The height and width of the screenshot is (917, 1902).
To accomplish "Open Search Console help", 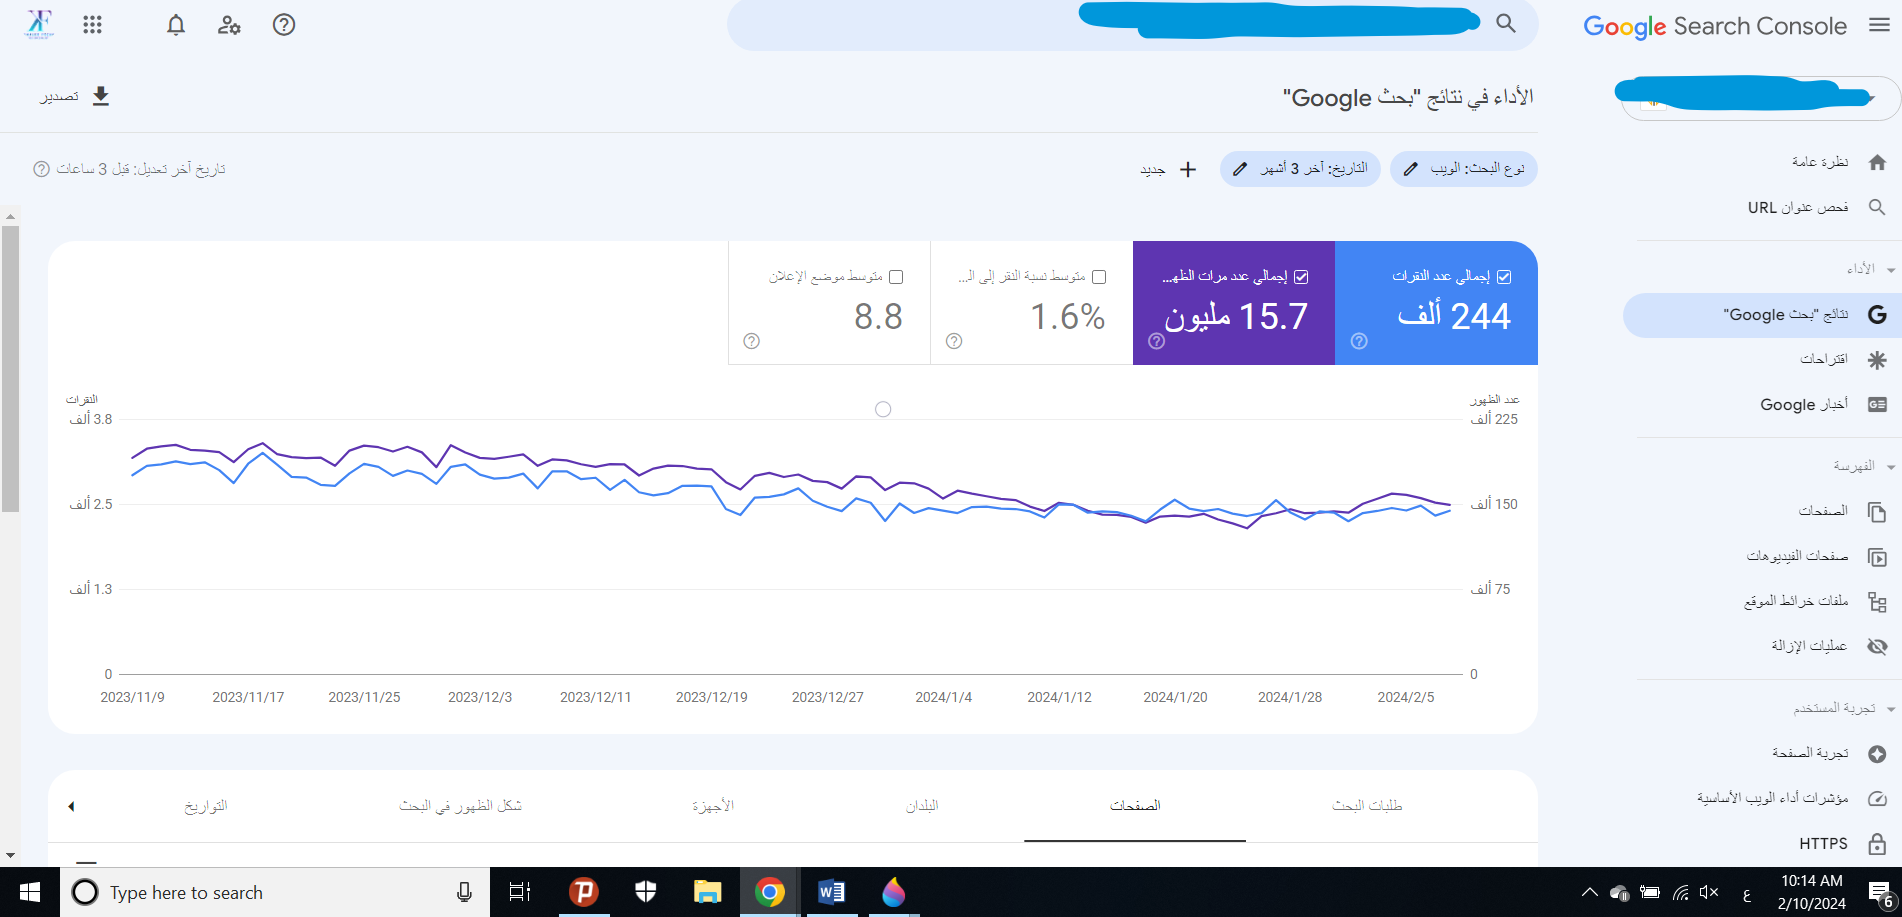I will click(283, 25).
